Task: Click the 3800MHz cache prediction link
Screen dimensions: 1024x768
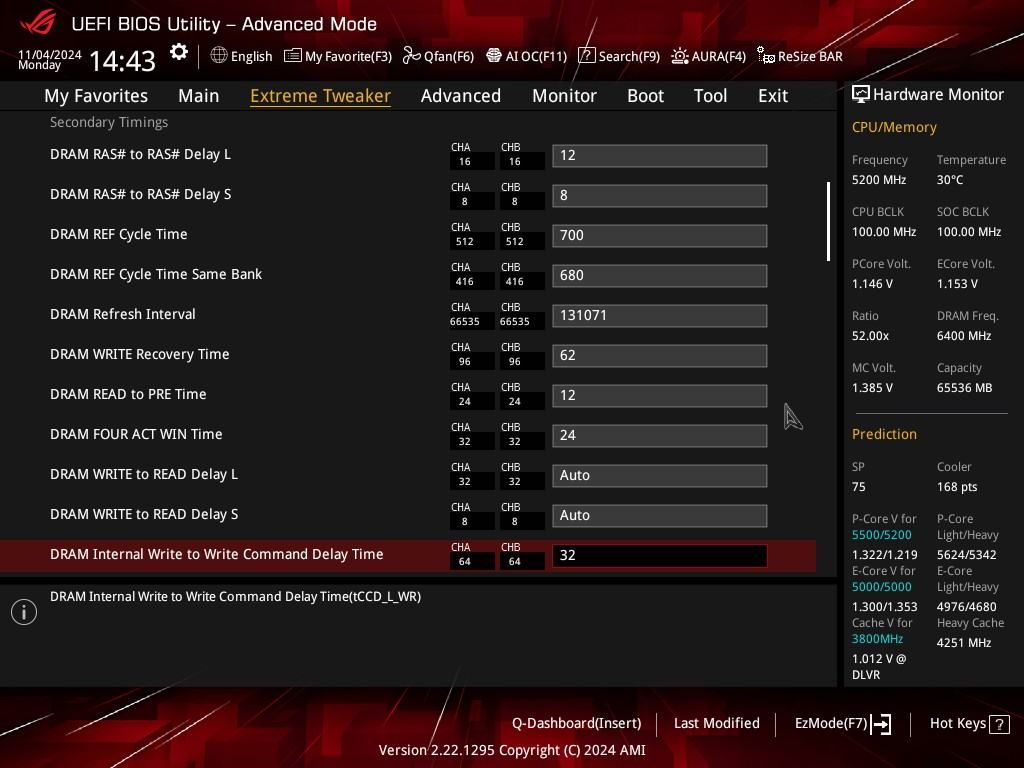Action: (877, 639)
